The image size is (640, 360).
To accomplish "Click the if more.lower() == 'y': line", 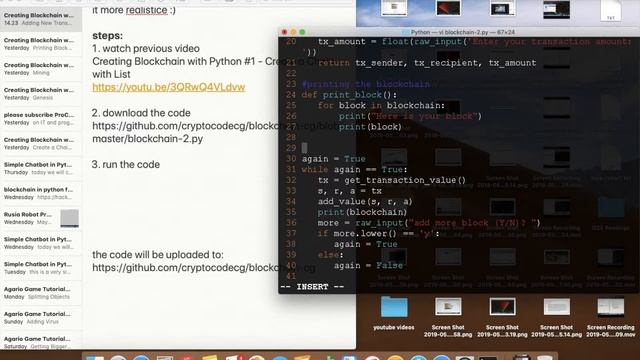I will pyautogui.click(x=378, y=233).
